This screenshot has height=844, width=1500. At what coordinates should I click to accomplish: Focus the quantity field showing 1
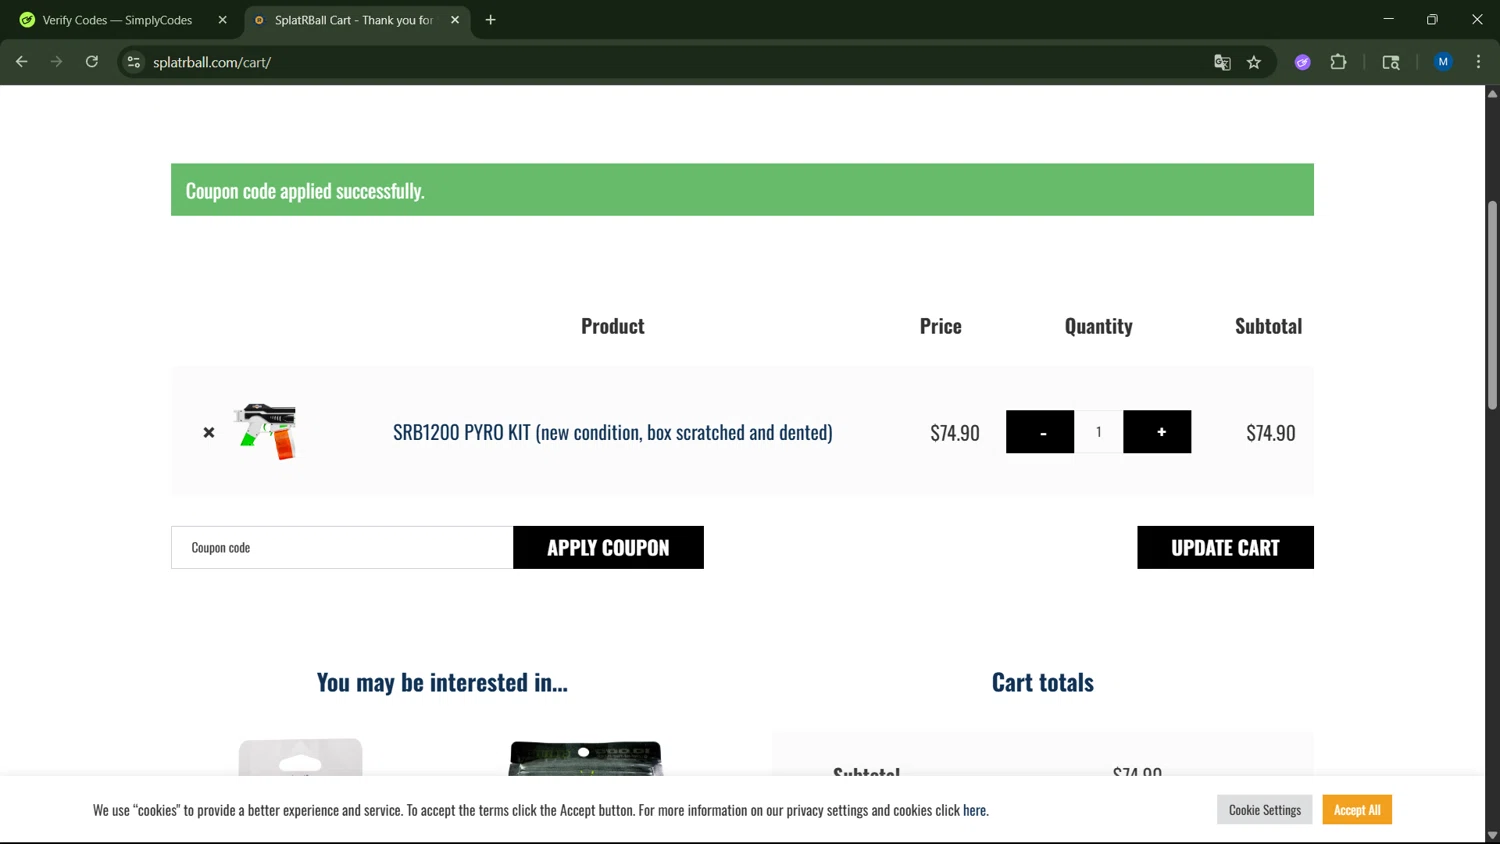coord(1098,432)
